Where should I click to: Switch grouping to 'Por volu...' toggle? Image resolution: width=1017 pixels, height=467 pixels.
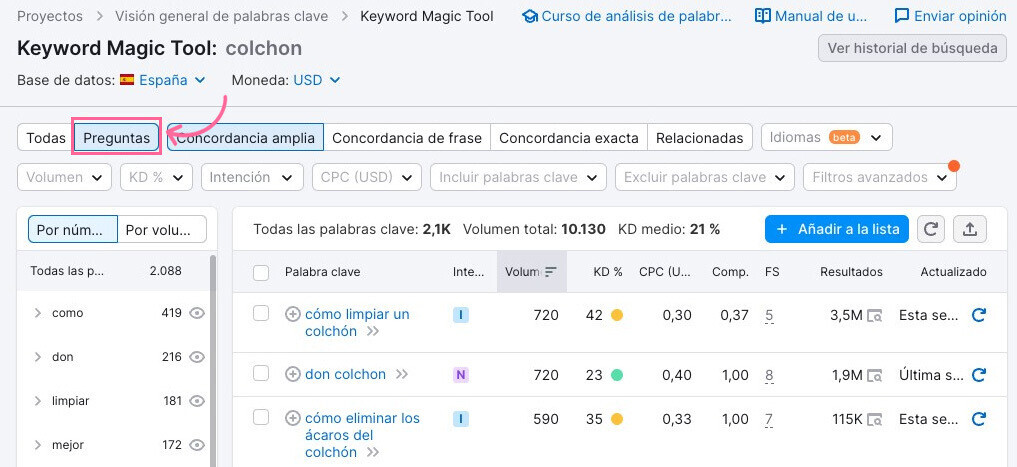pyautogui.click(x=162, y=230)
